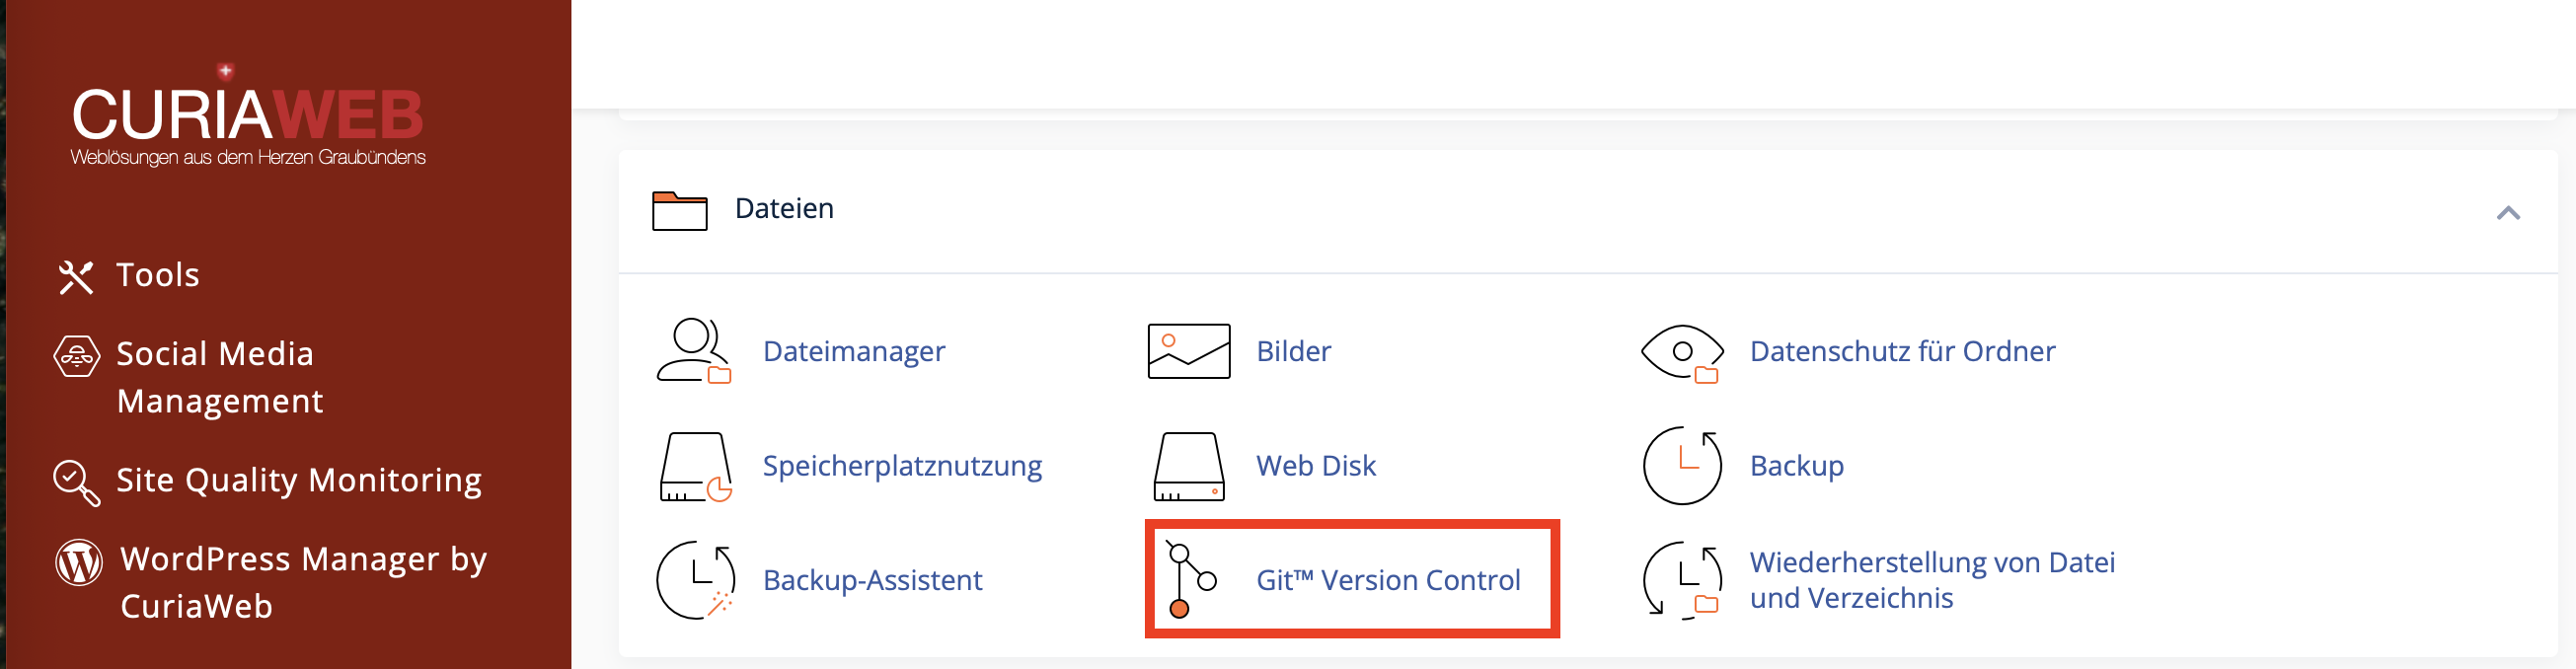
Task: Click the Dateien folder header icon
Action: [x=679, y=210]
